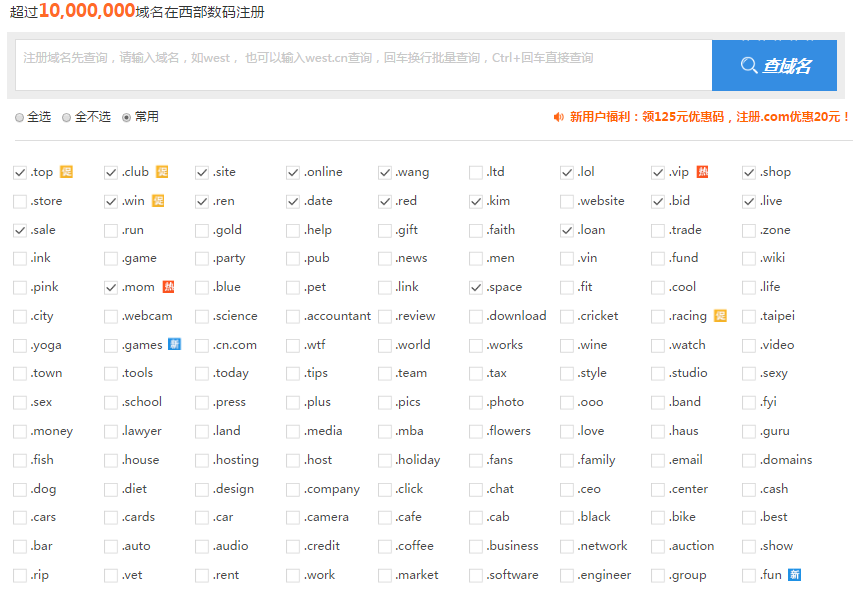Focus the domain name query input field

click(364, 65)
